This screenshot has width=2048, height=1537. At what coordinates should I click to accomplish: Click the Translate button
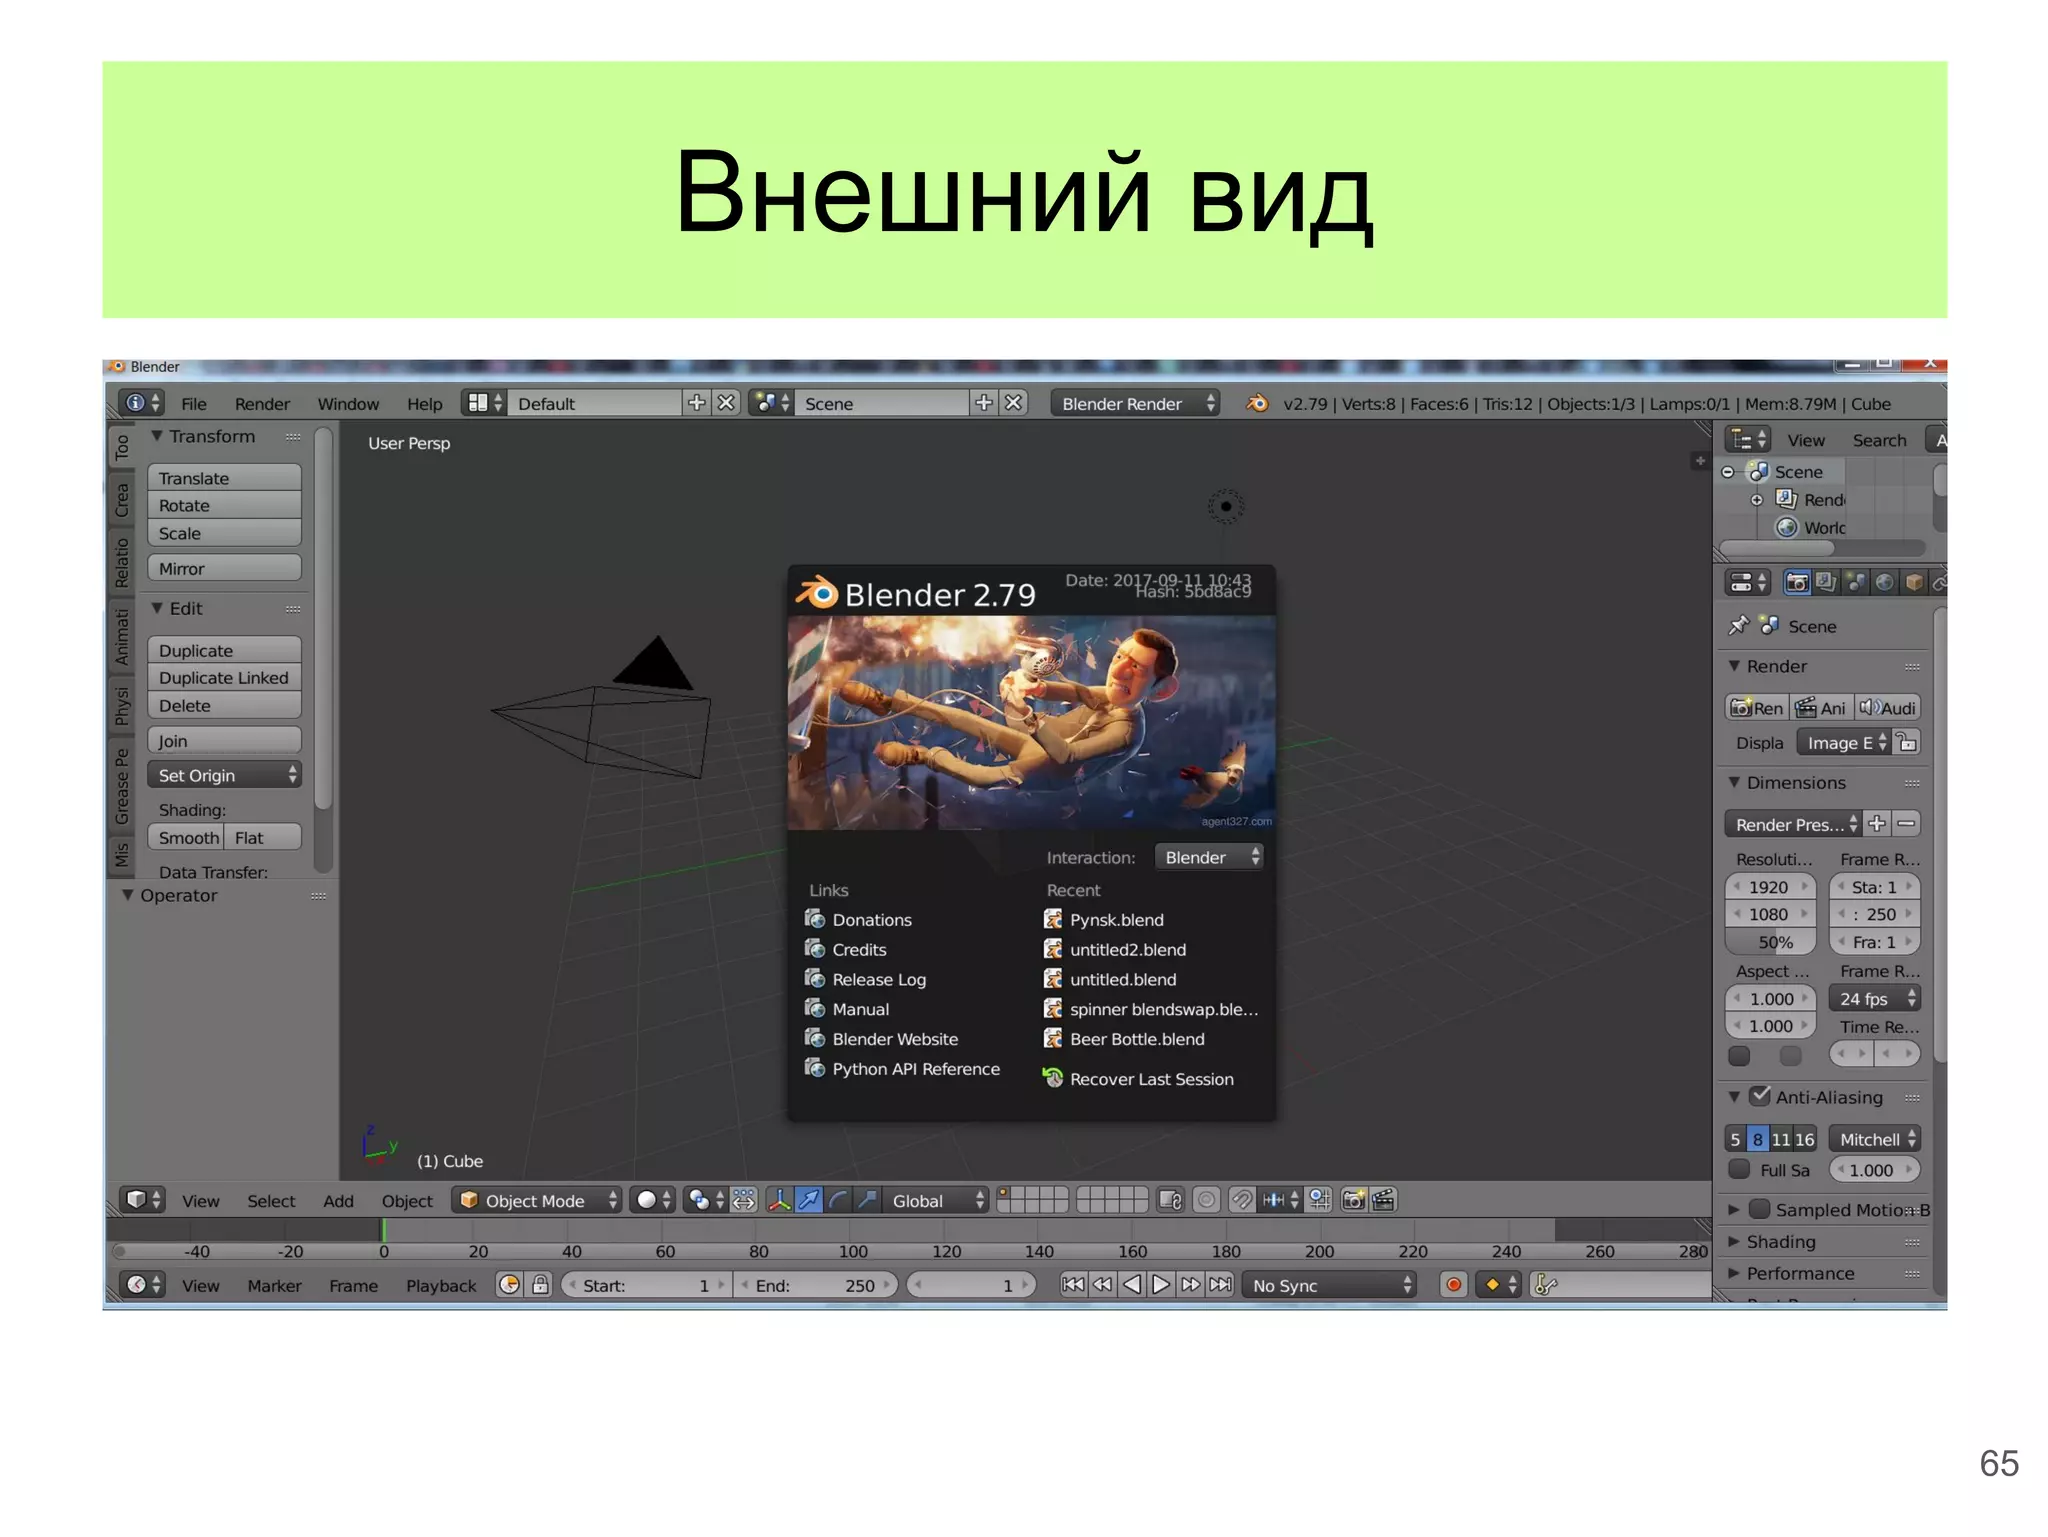(224, 478)
